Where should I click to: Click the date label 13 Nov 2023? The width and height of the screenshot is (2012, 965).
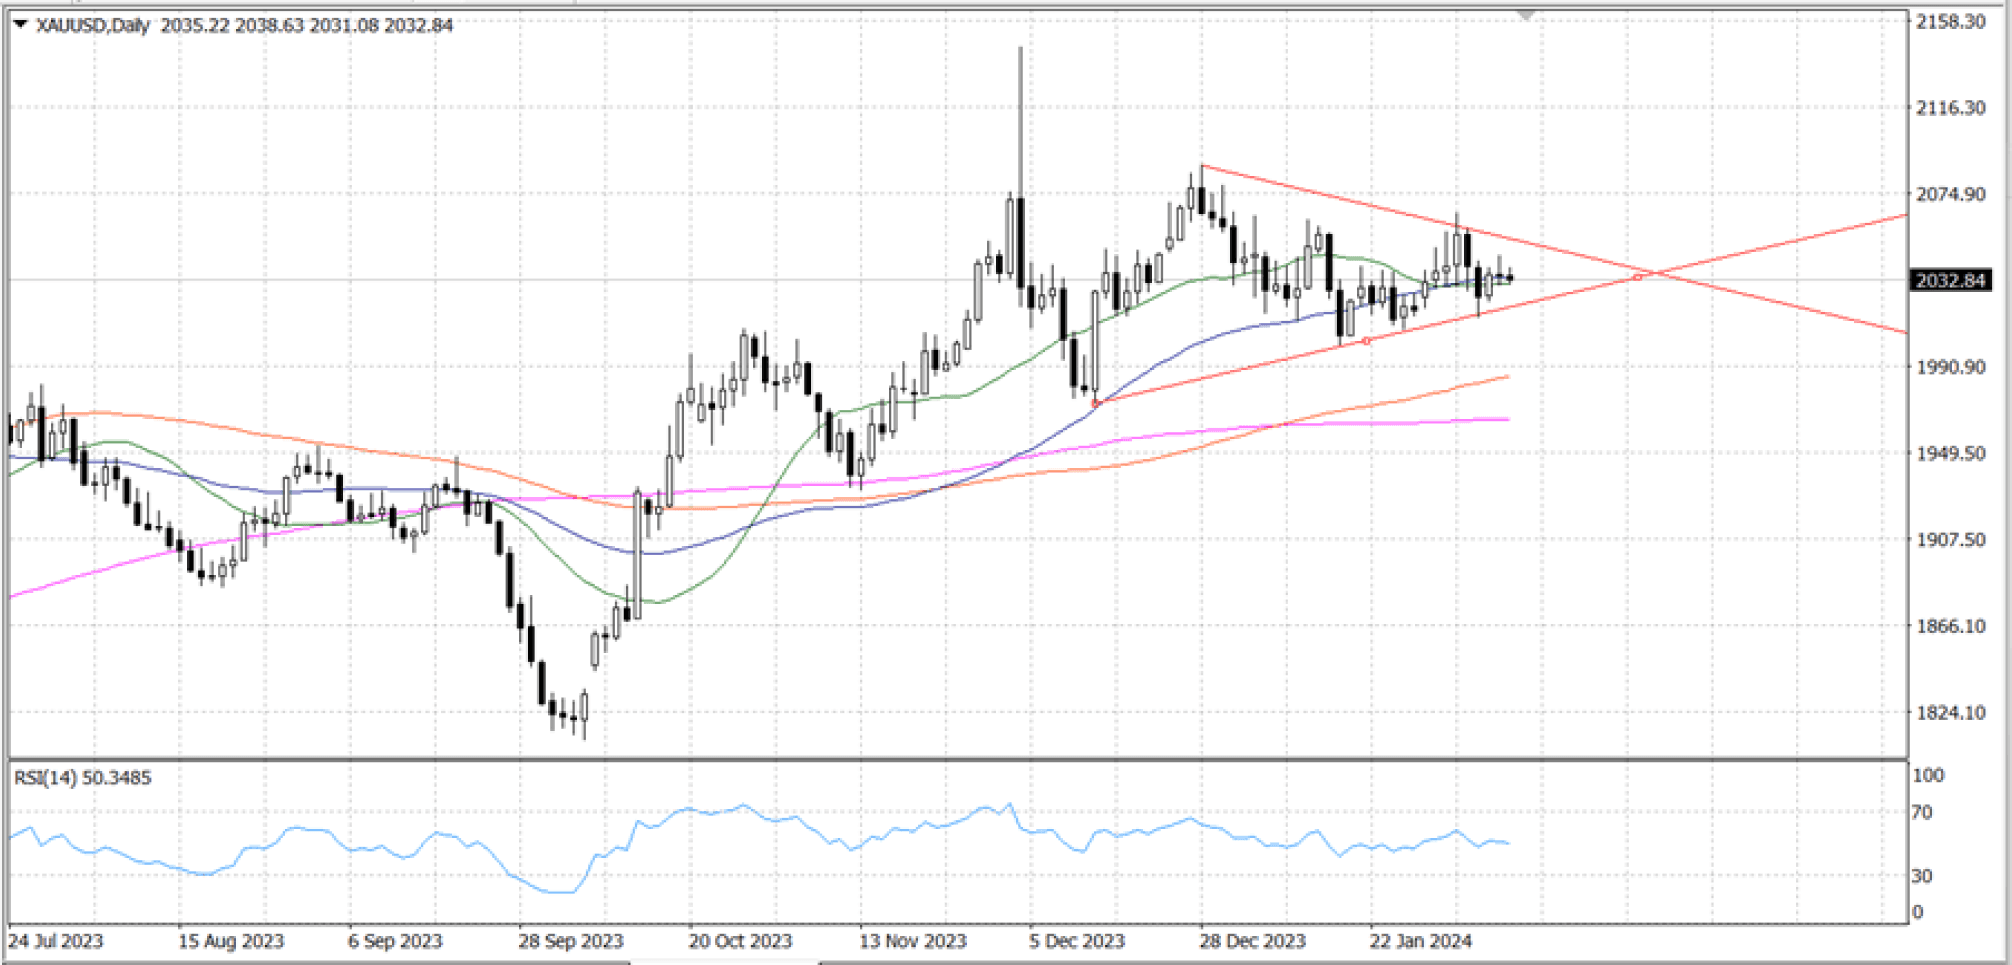[x=913, y=941]
